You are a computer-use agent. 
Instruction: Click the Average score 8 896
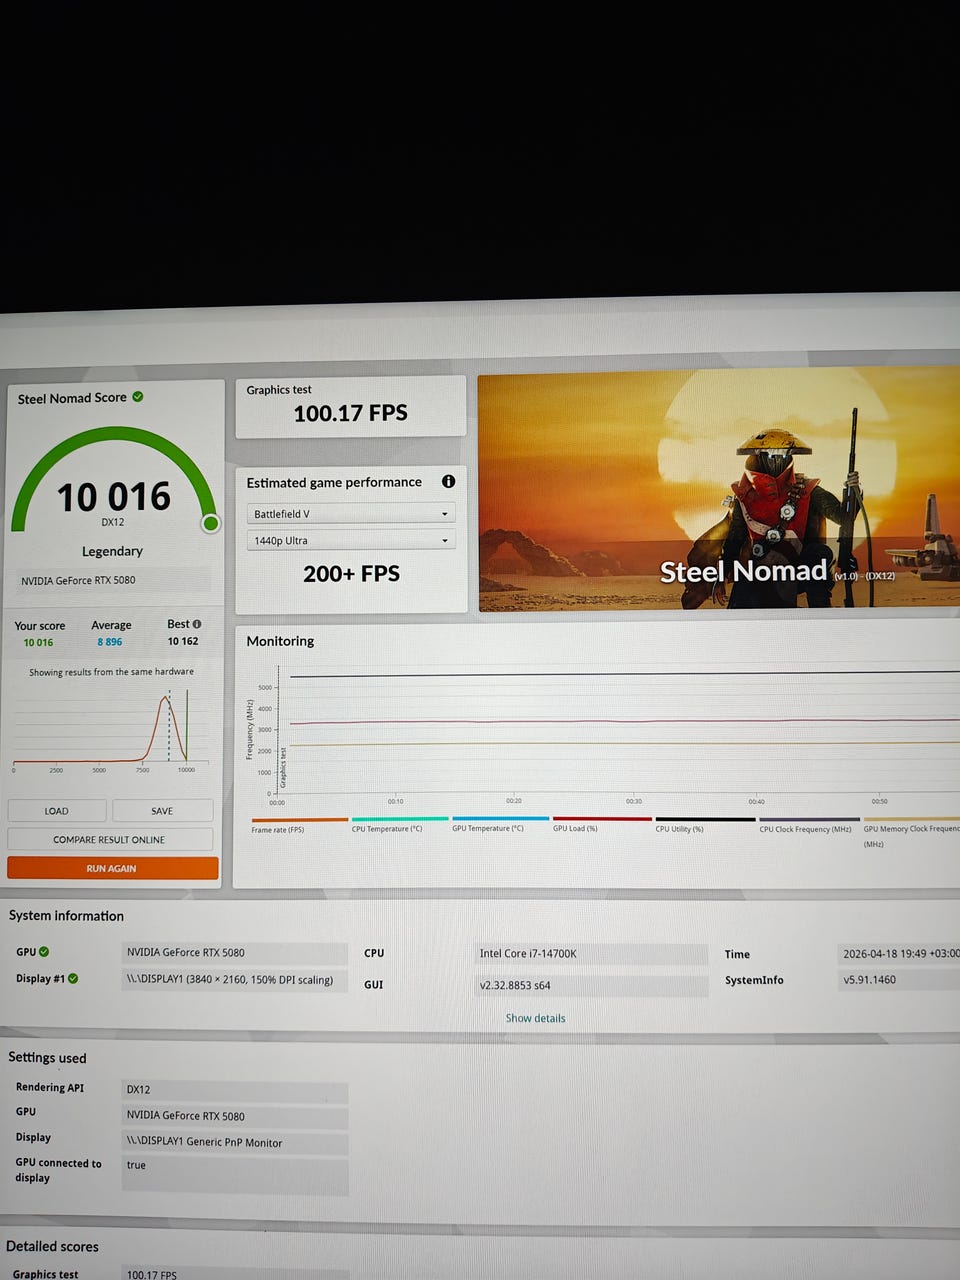110,642
